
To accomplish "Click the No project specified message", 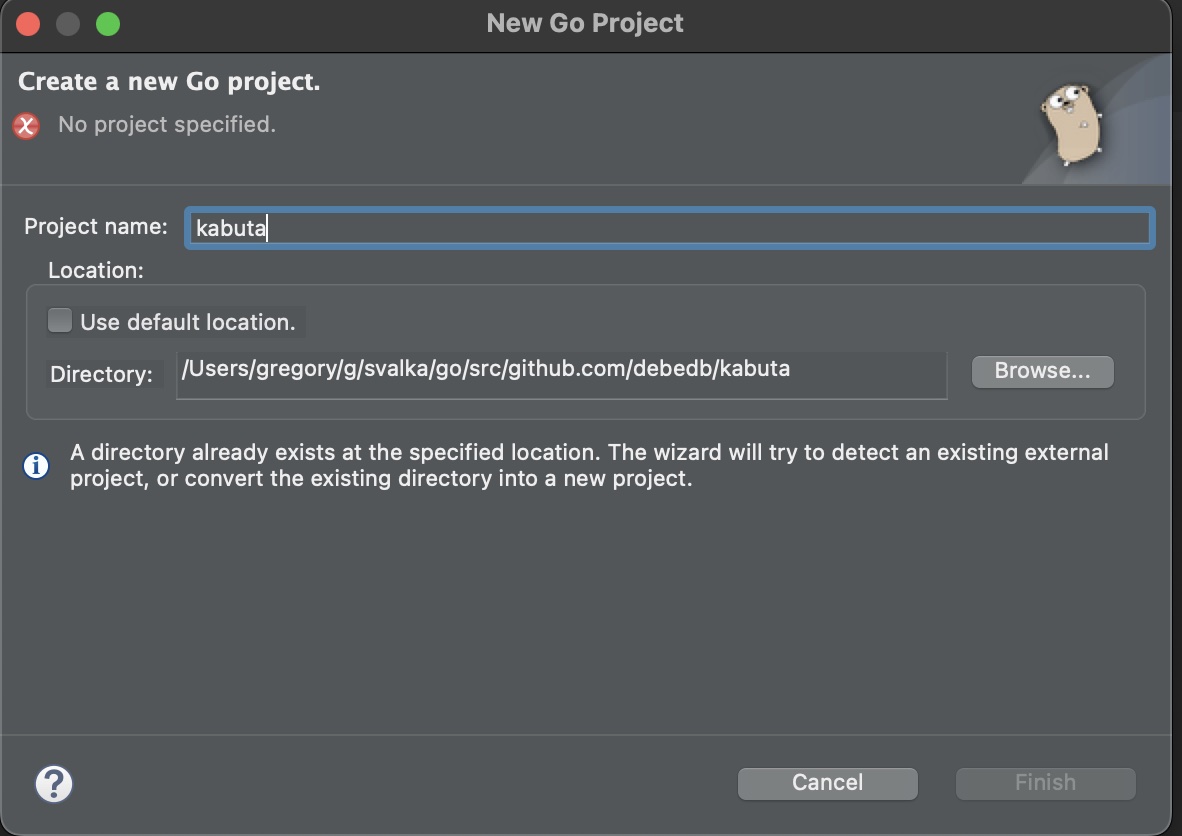I will click(x=167, y=125).
